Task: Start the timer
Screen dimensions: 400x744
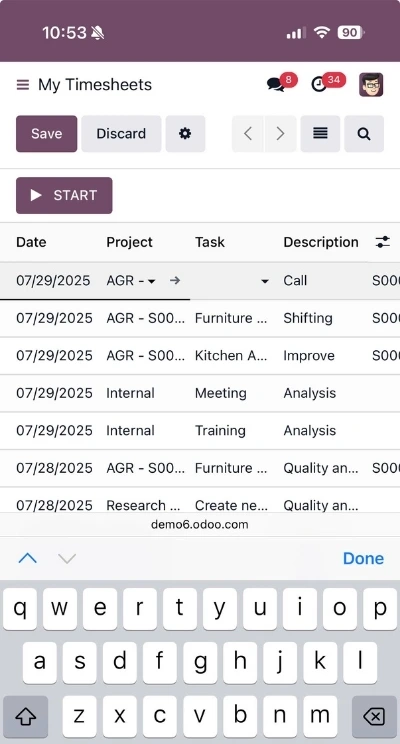Action: [x=65, y=195]
